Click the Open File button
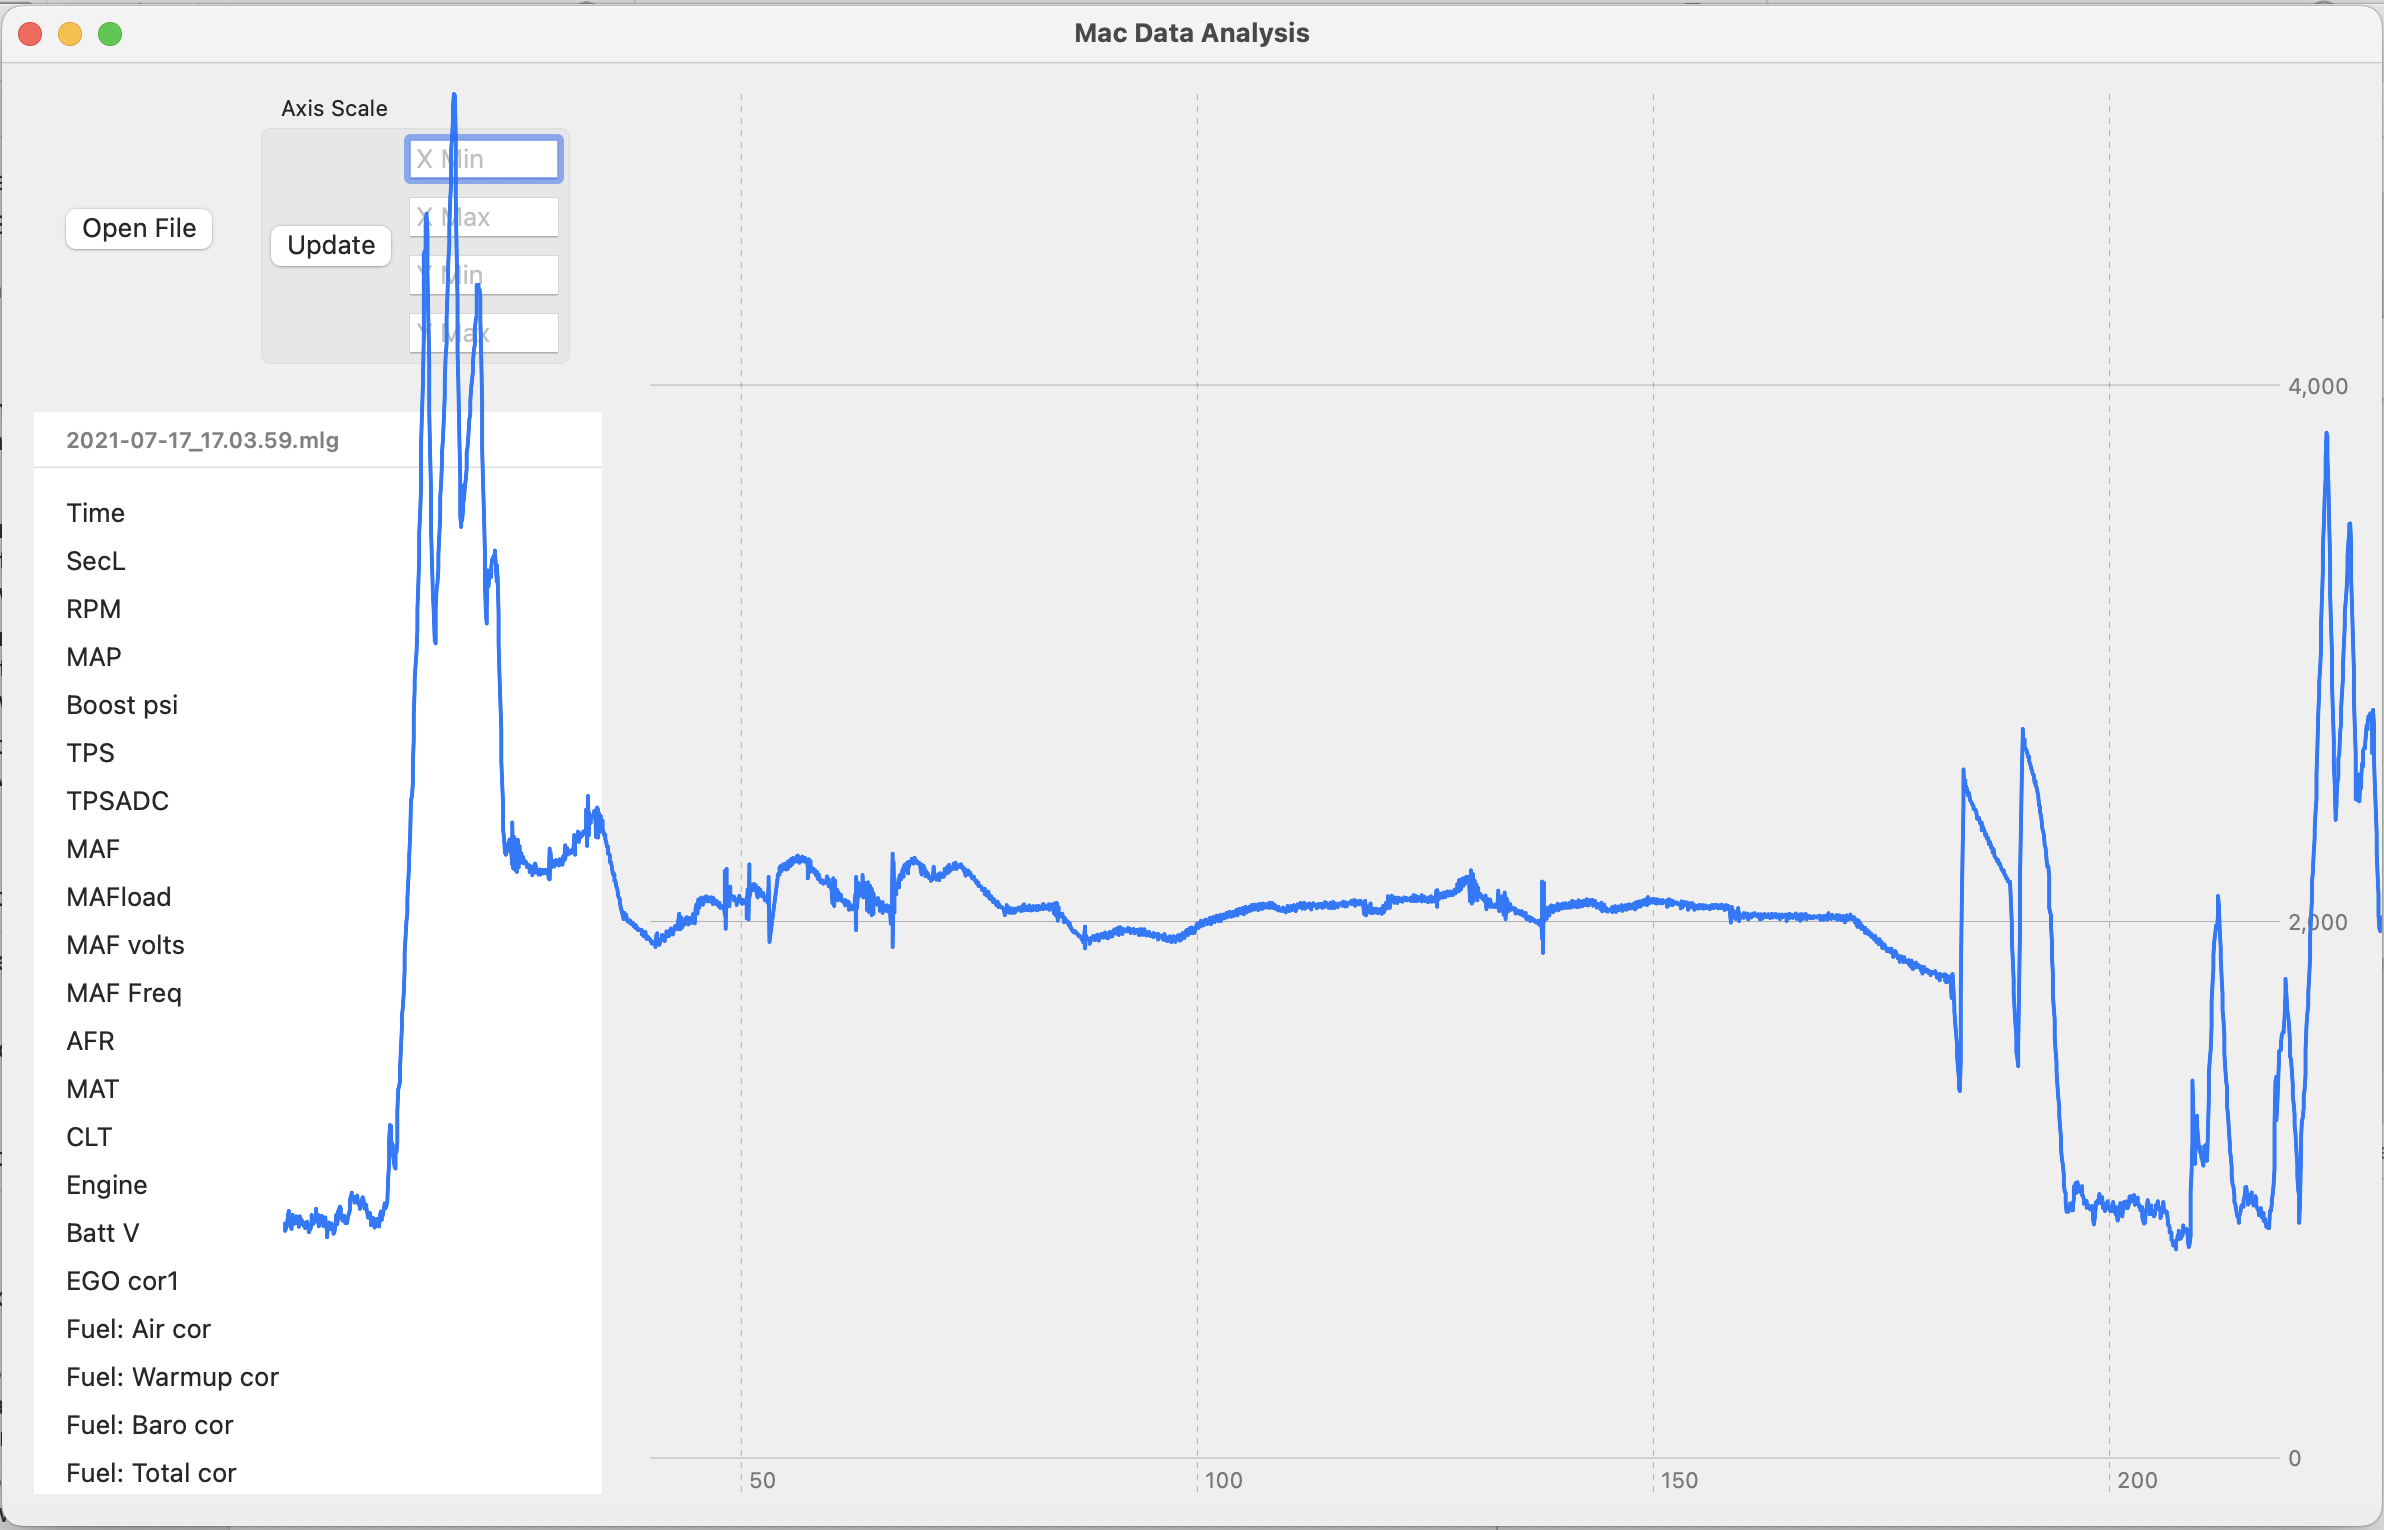 coord(139,228)
